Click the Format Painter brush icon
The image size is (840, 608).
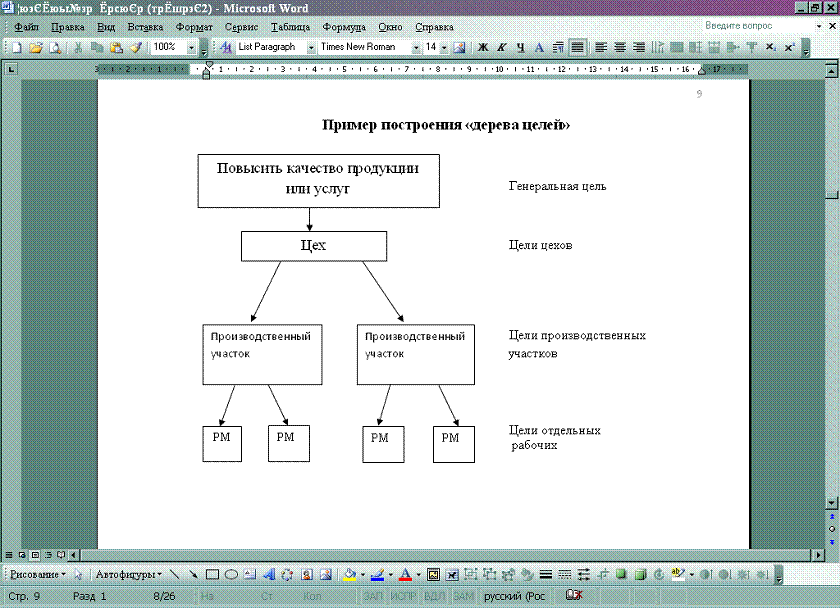(135, 47)
